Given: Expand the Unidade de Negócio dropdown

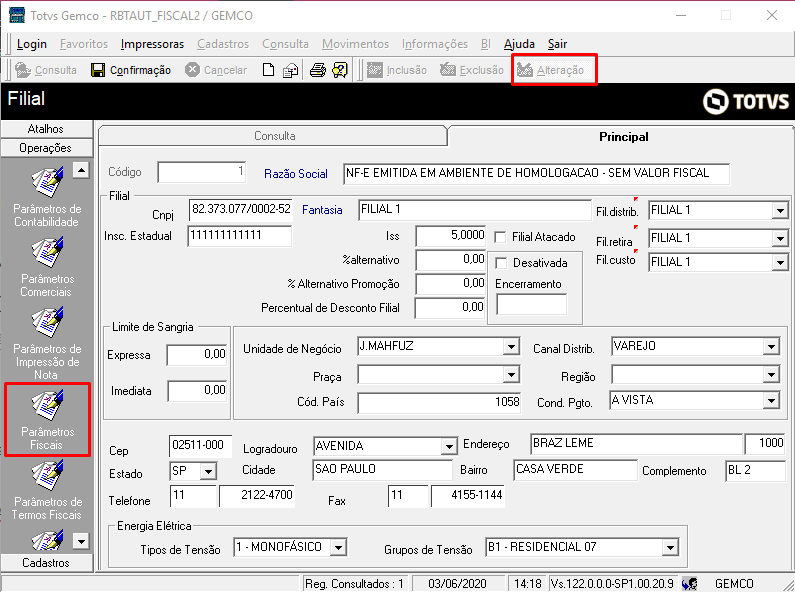Looking at the screenshot, I should [x=512, y=347].
